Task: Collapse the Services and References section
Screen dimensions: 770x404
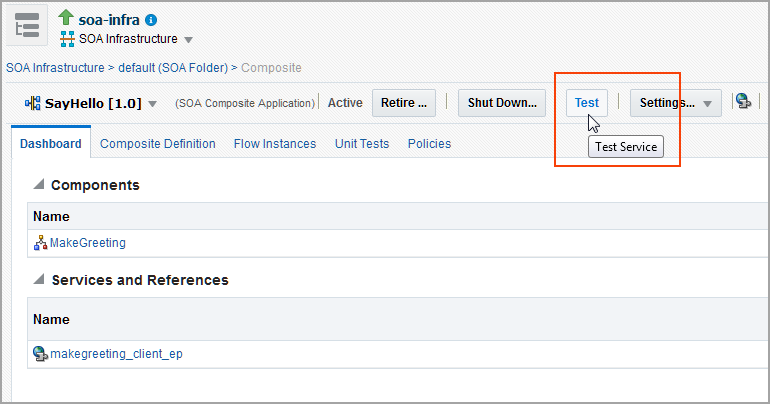Action: [39, 280]
